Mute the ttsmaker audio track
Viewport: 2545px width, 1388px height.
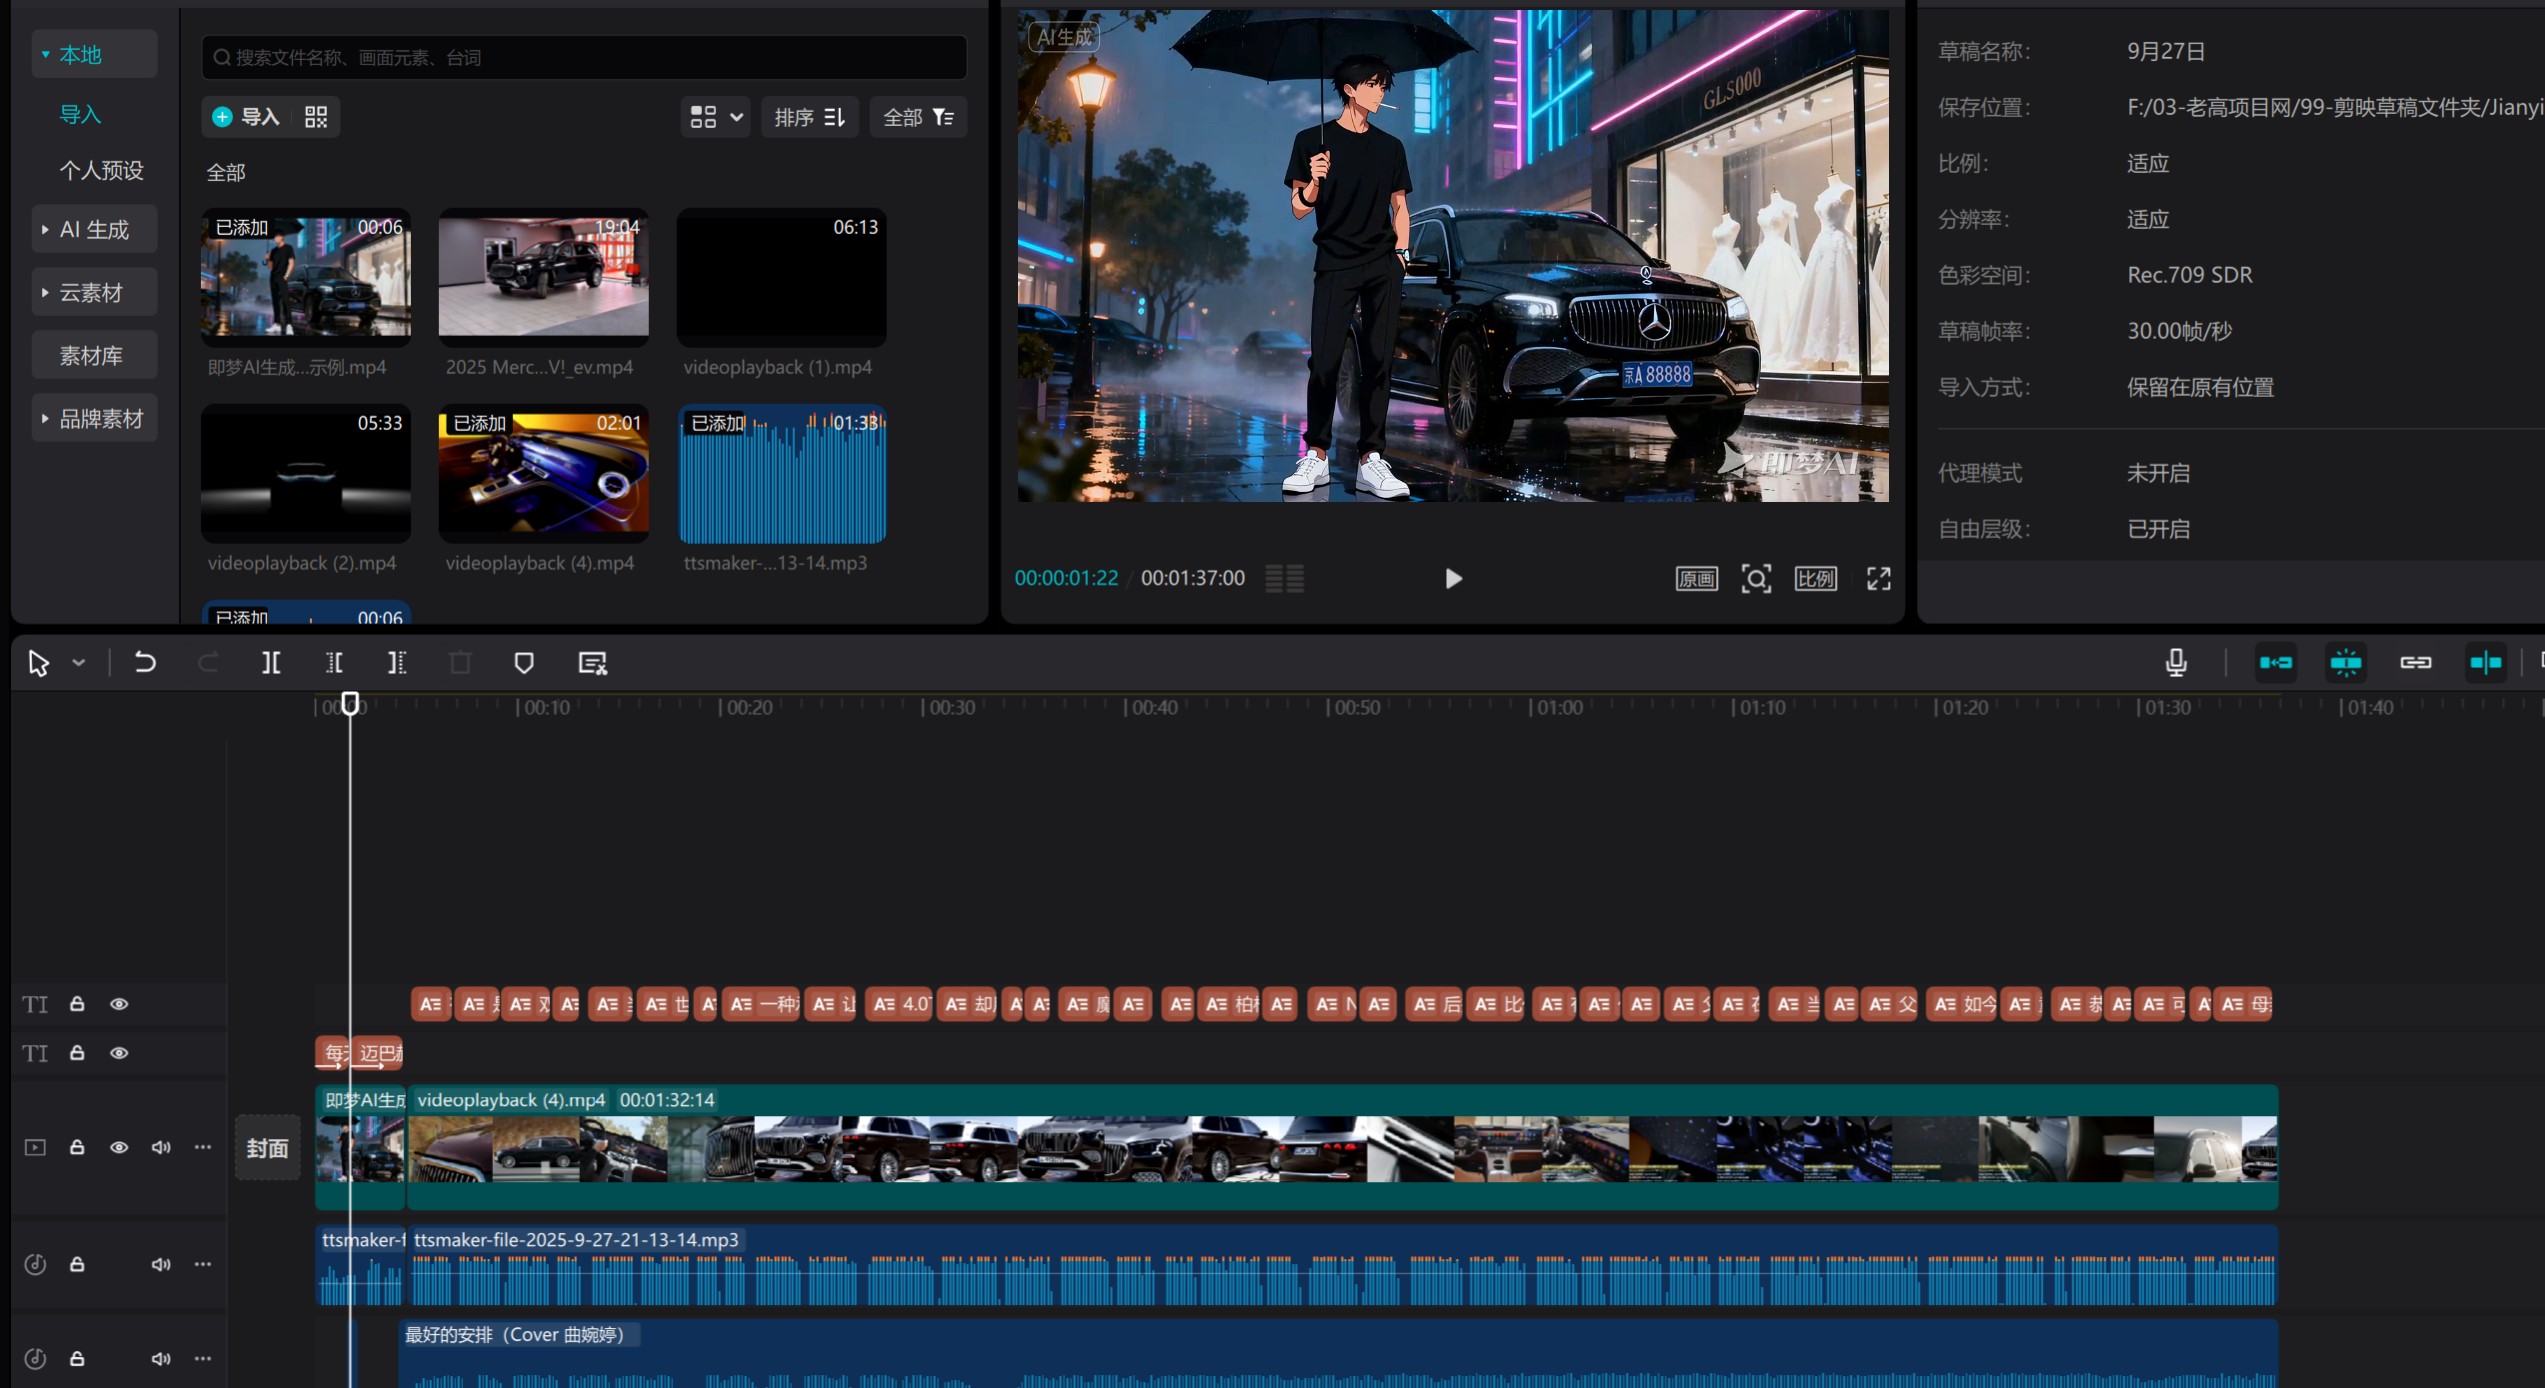160,1264
